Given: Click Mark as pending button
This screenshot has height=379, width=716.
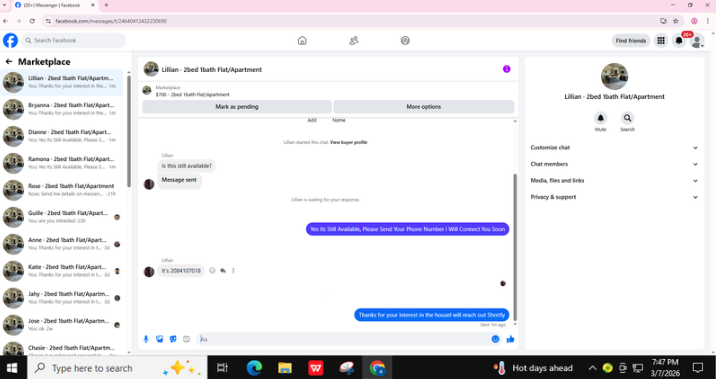Looking at the screenshot, I should click(237, 106).
